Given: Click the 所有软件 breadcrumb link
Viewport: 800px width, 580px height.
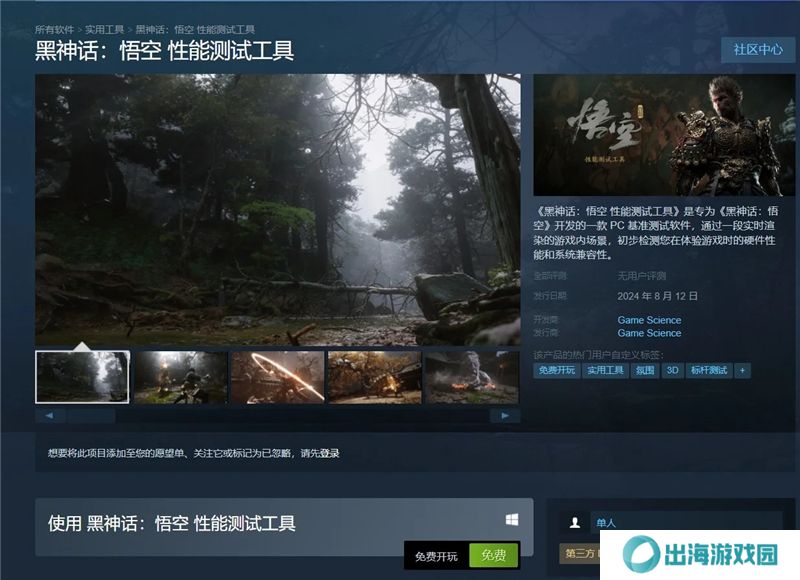Looking at the screenshot, I should pyautogui.click(x=54, y=30).
